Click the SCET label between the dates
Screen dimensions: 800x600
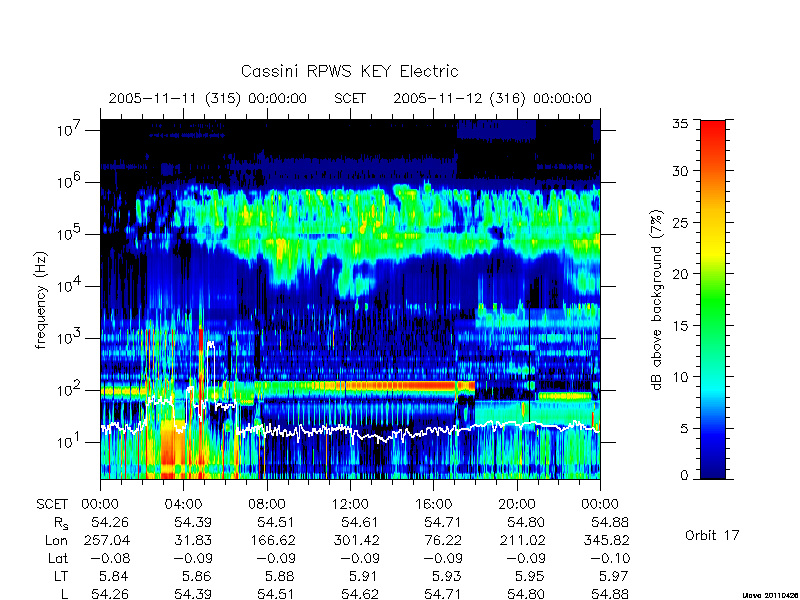coord(350,98)
